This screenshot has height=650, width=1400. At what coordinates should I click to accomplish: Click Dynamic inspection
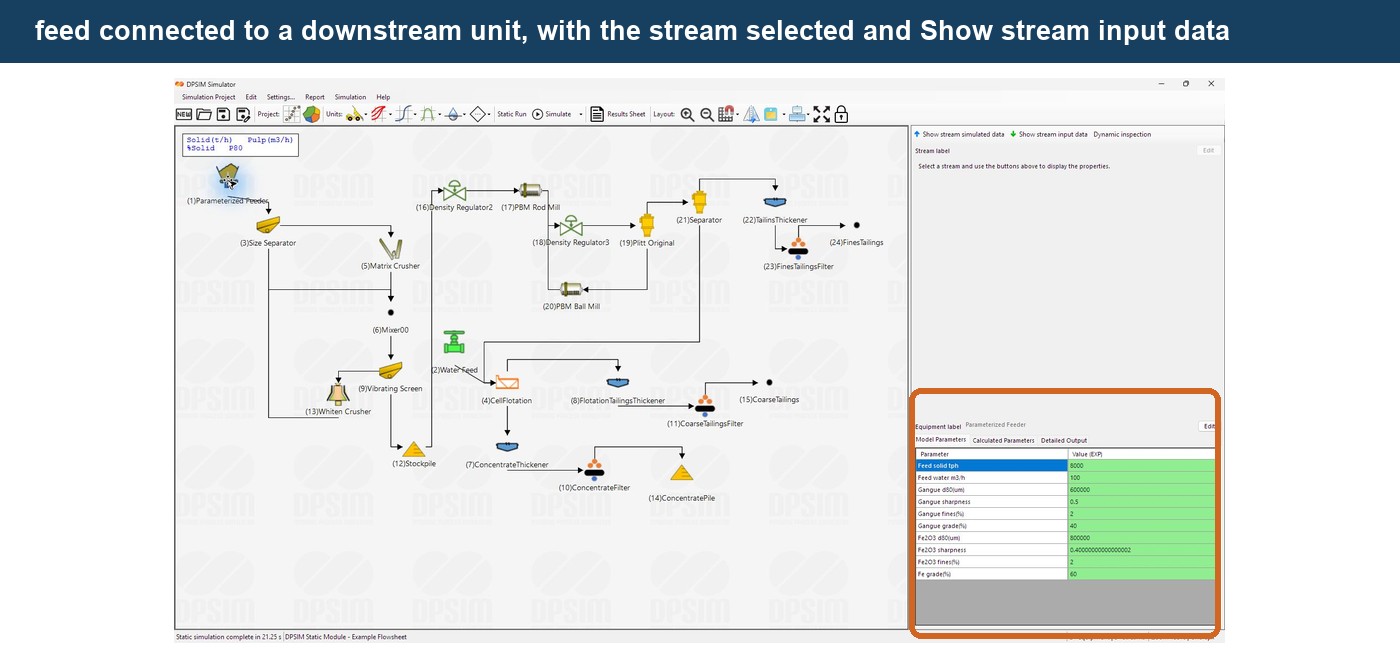click(1122, 134)
